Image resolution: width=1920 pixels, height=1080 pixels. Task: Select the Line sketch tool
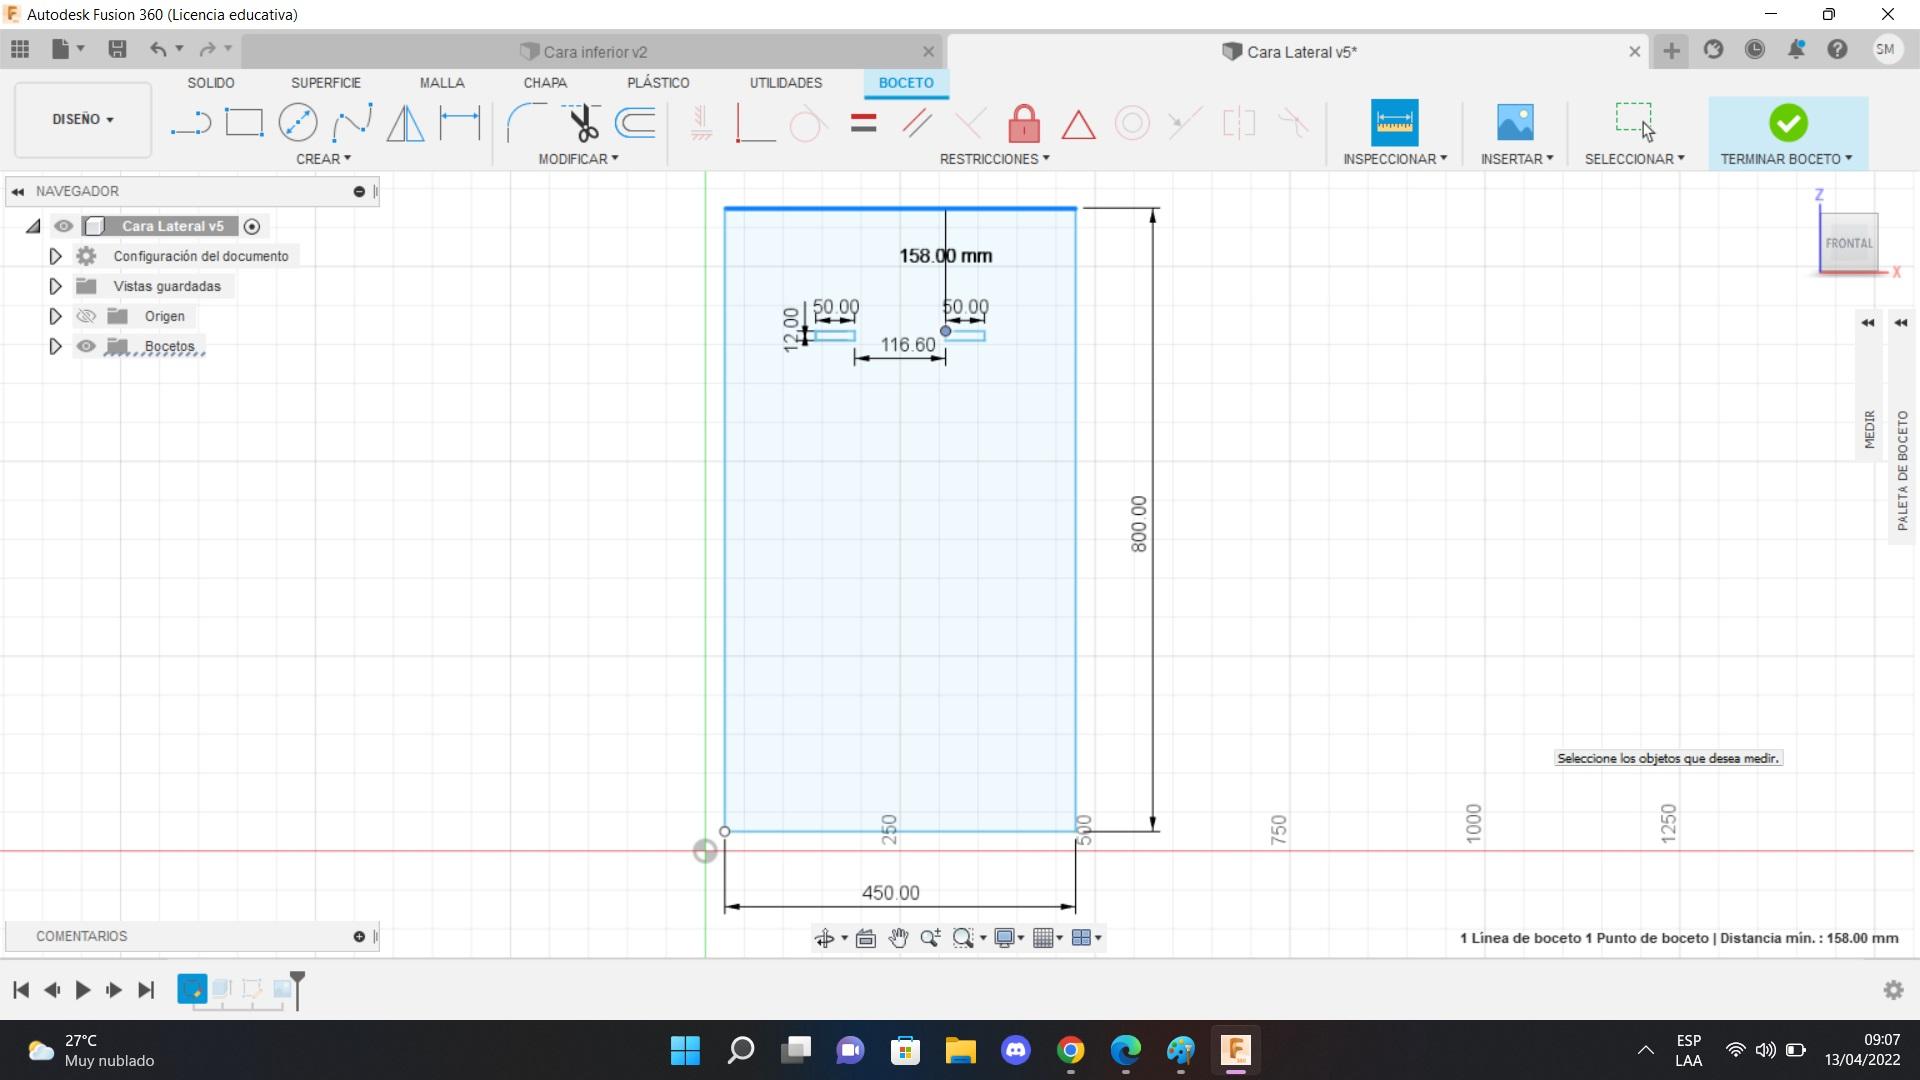pos(190,123)
